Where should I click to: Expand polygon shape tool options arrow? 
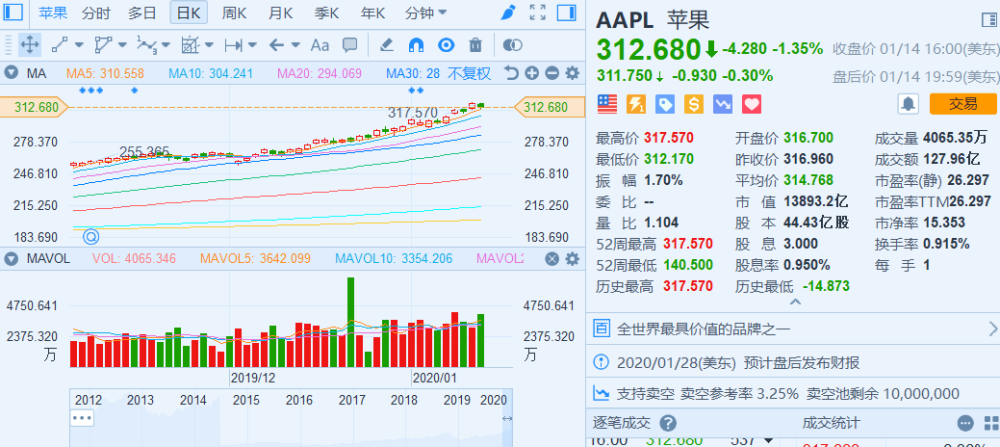pos(122,45)
